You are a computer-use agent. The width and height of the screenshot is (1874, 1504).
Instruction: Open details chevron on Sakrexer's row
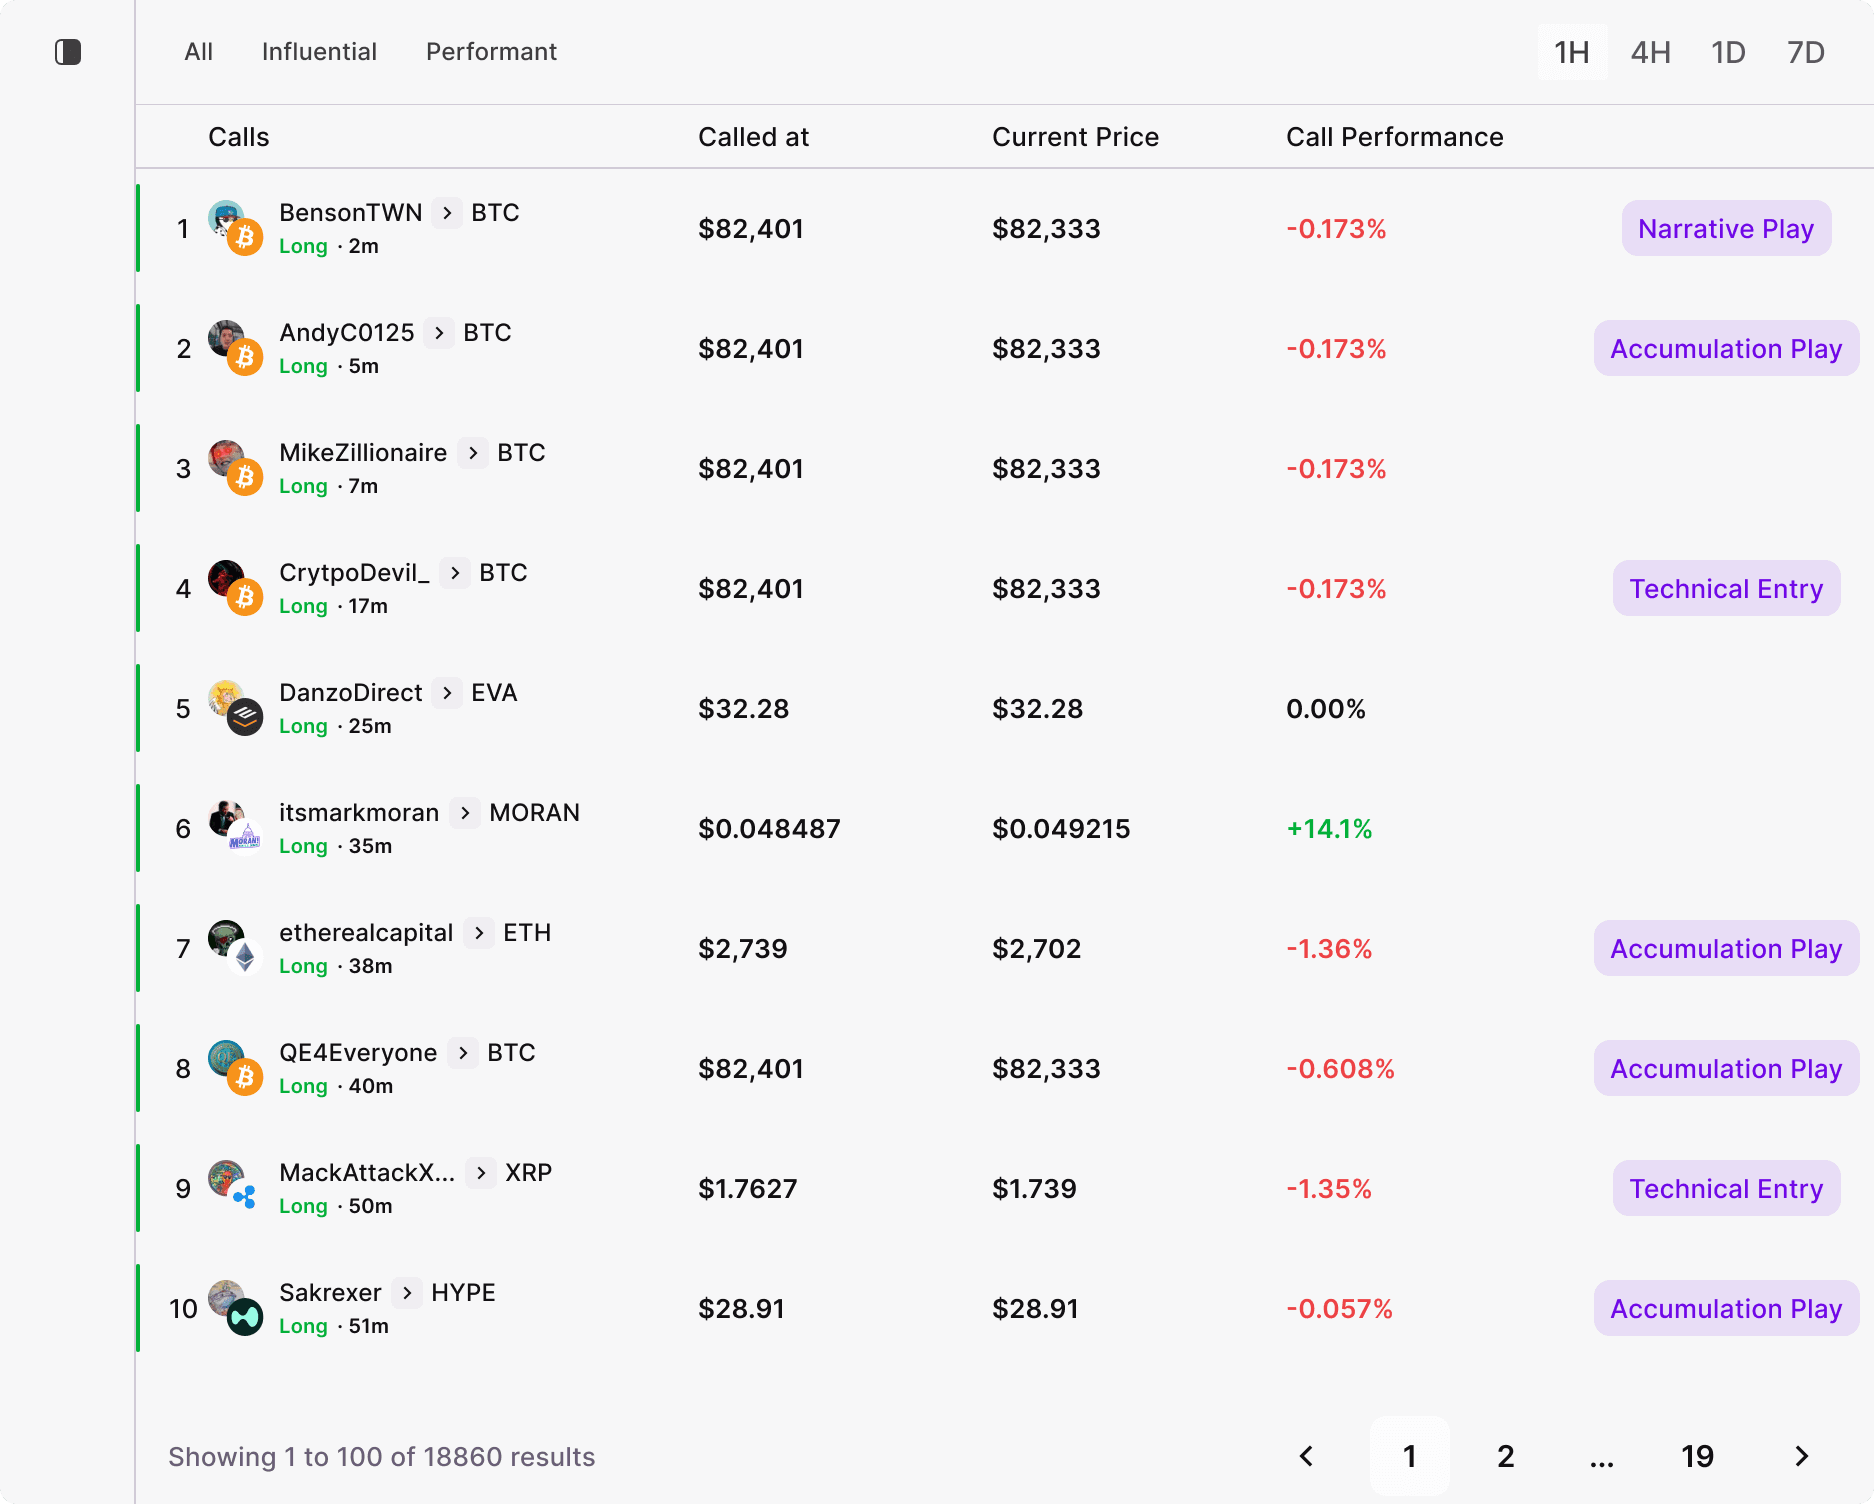pyautogui.click(x=407, y=1293)
